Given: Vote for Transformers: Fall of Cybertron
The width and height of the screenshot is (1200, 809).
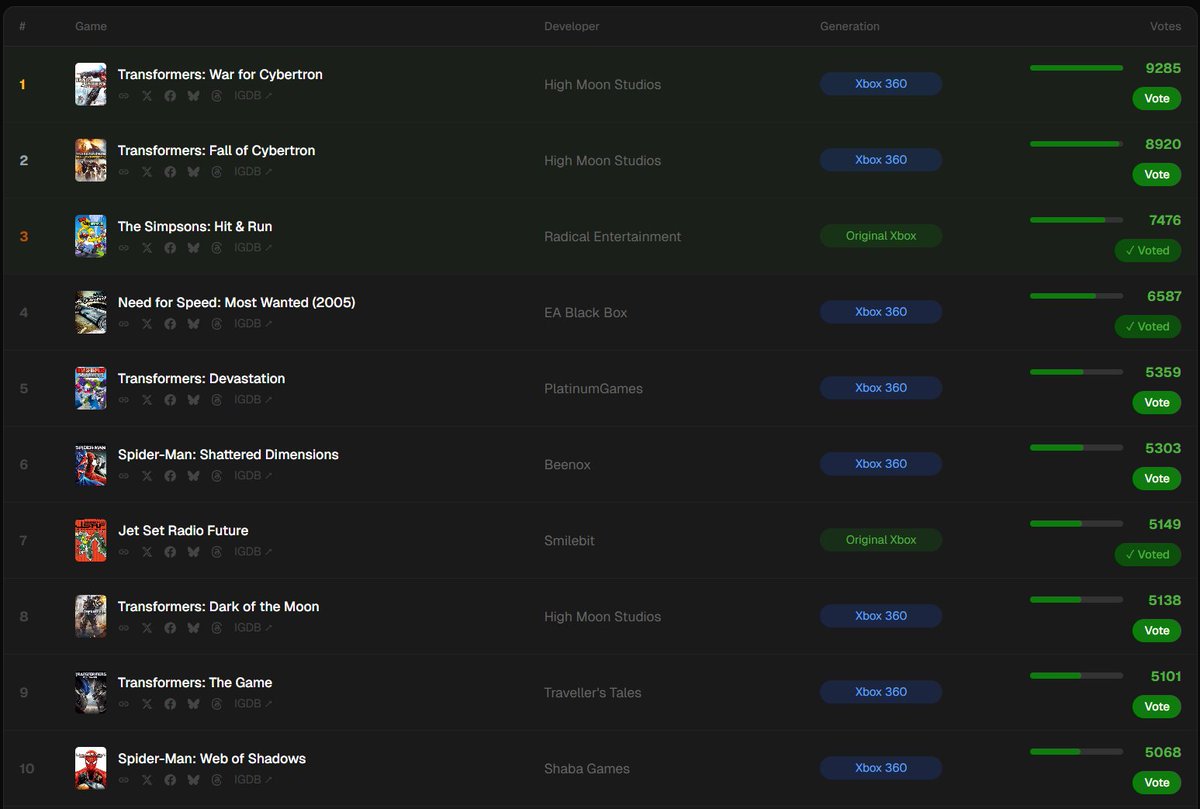Looking at the screenshot, I should pyautogui.click(x=1157, y=175).
